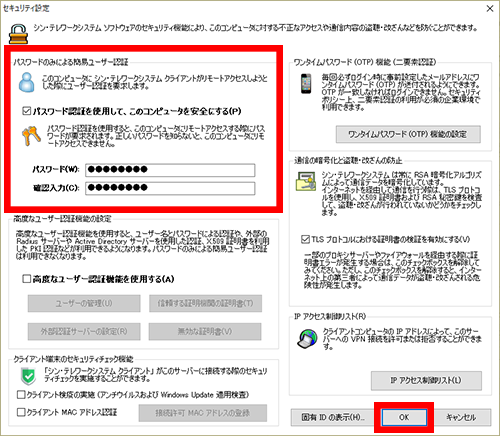This screenshot has height=436, width=500.
Task: Click the smartphone OTP icon
Action: 306,84
